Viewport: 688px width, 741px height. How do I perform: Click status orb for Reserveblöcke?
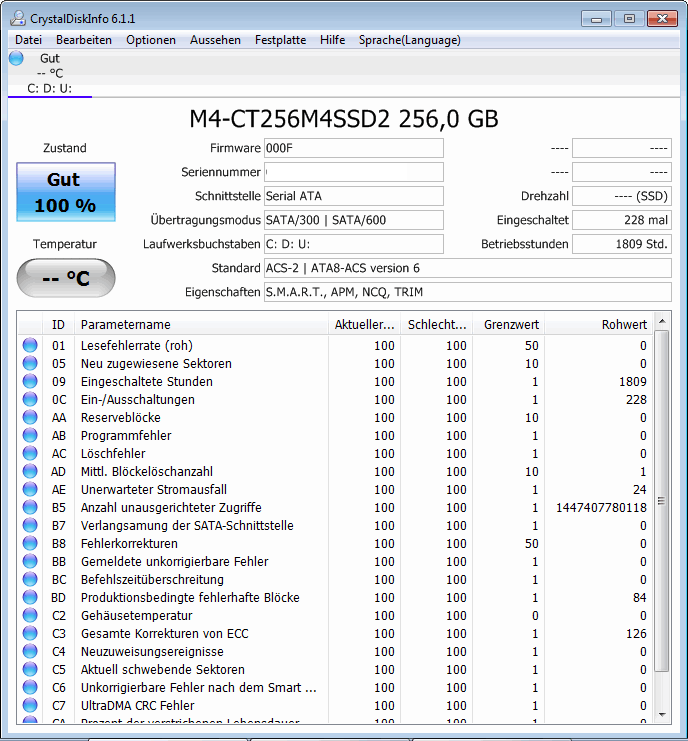30,417
